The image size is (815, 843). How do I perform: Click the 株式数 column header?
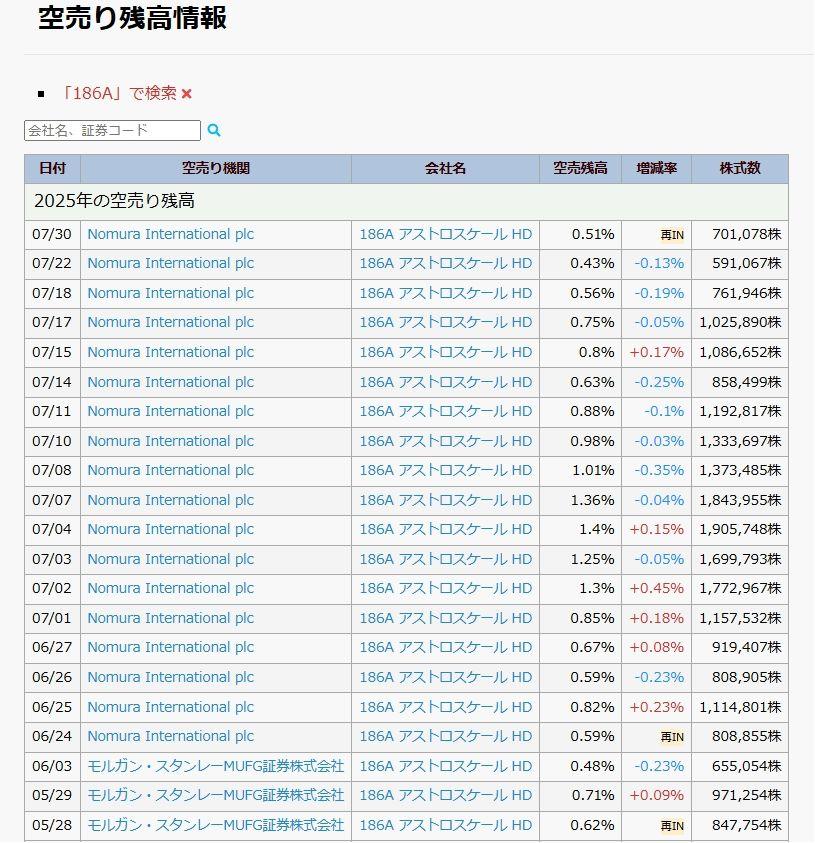[x=740, y=168]
